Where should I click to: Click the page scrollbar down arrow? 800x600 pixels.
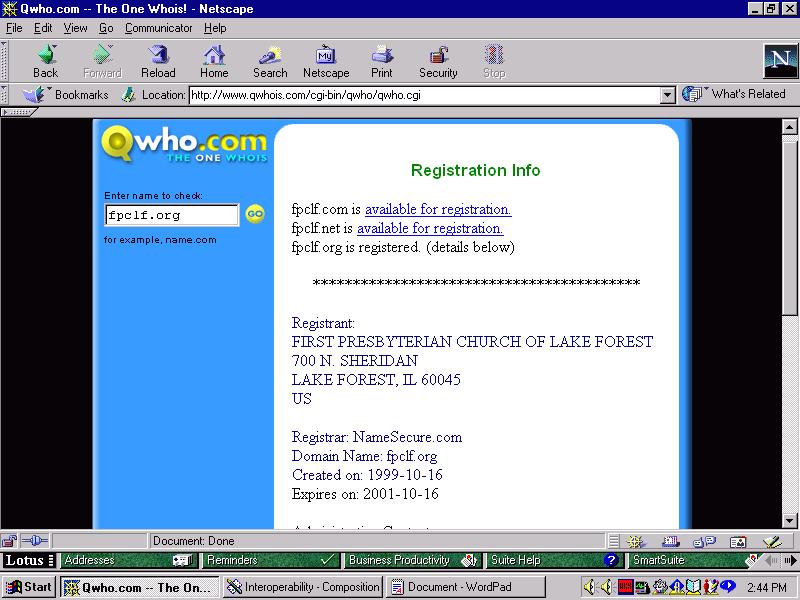pyautogui.click(x=790, y=521)
